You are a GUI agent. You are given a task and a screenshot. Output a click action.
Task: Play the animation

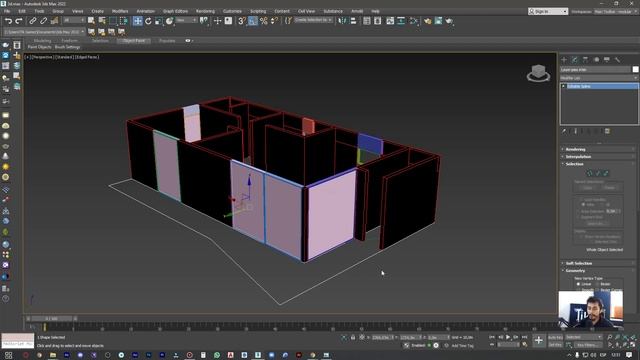[x=508, y=337]
